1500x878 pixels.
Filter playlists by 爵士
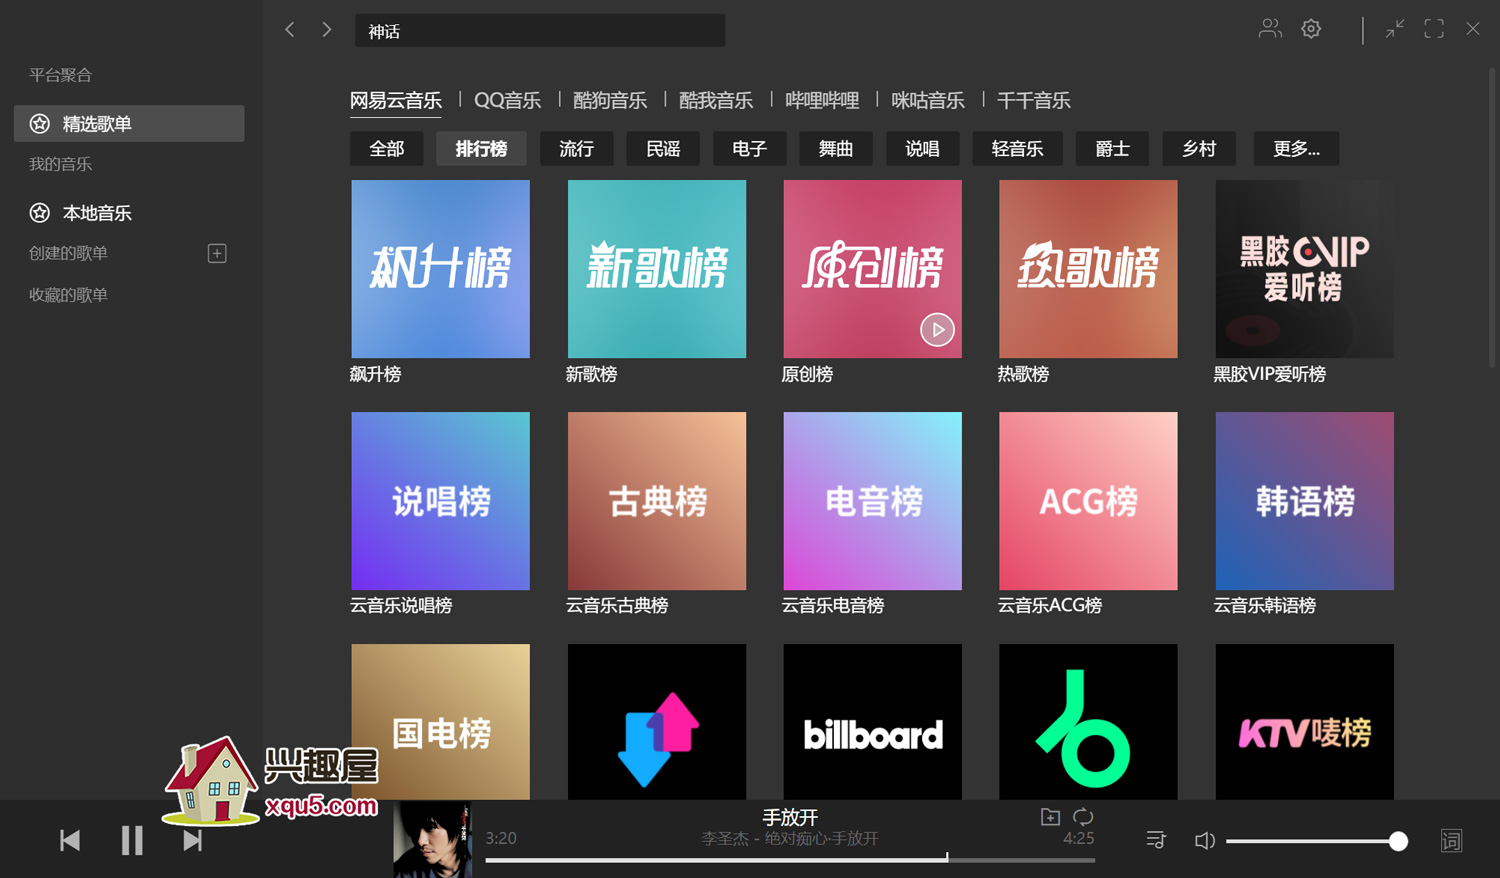[1112, 149]
